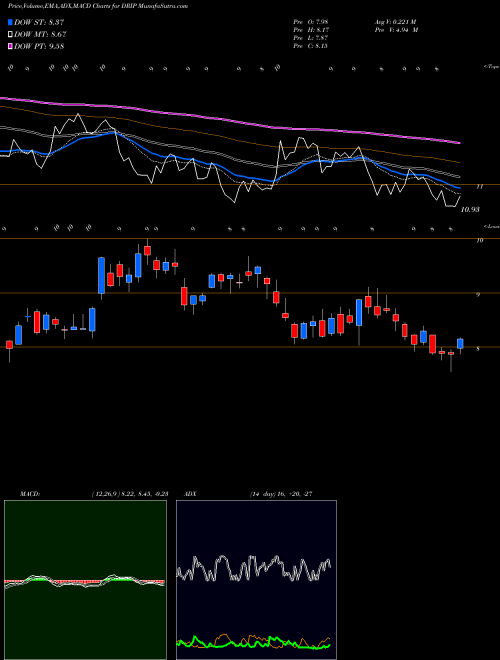The width and height of the screenshot is (500, 660).
Task: Click the white DOW MT legend swatch
Action: 10,35
